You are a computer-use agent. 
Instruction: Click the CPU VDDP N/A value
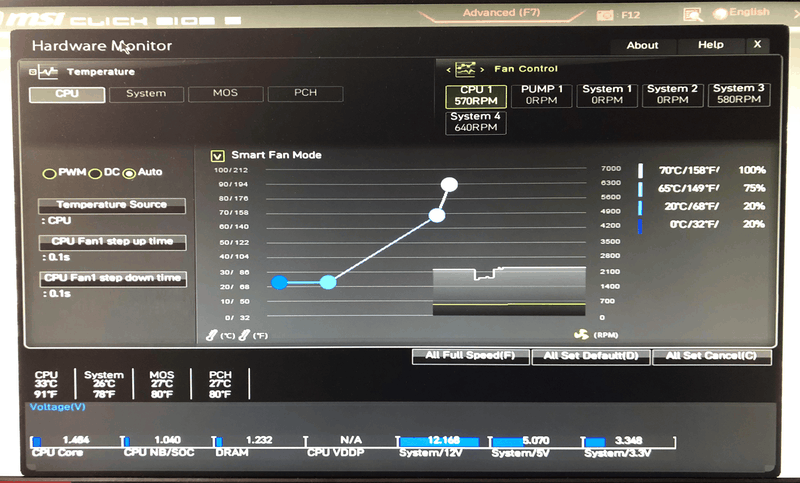[x=351, y=440]
